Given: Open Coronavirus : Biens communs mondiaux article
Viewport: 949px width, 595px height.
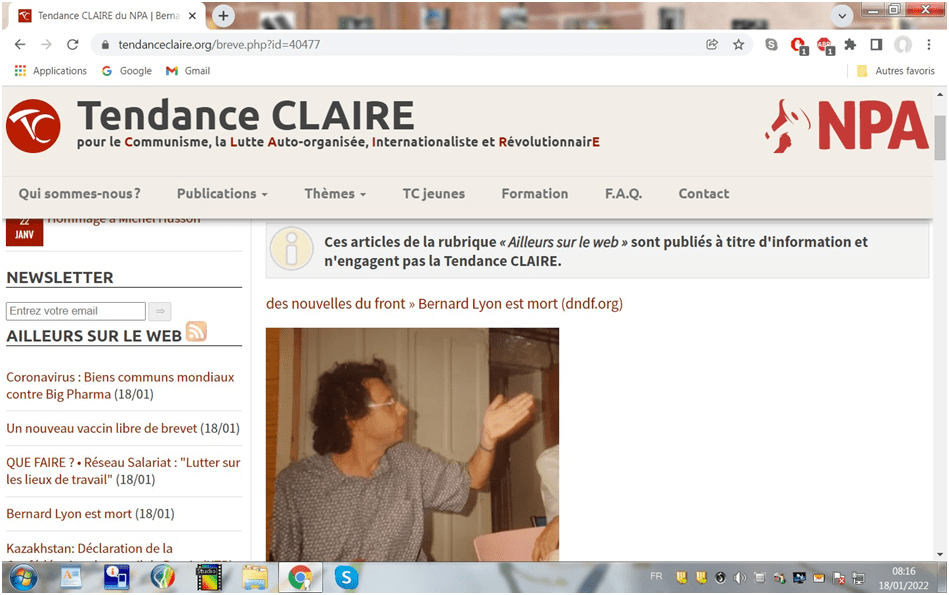Looking at the screenshot, I should (120, 386).
